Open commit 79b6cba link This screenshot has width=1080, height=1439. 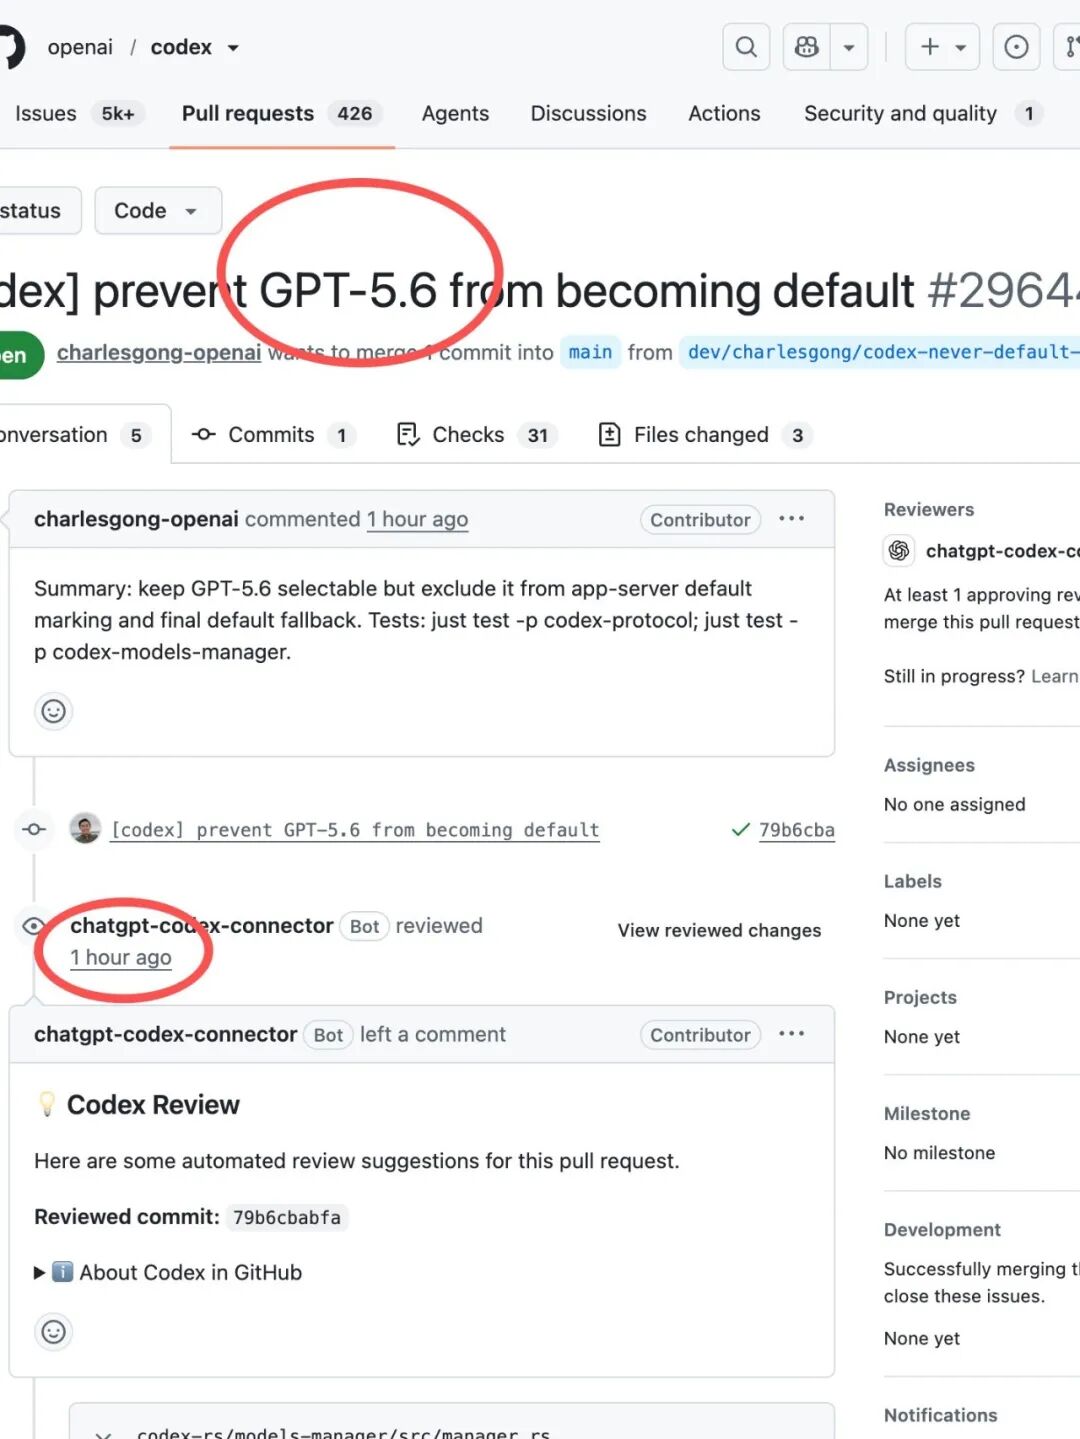click(797, 830)
